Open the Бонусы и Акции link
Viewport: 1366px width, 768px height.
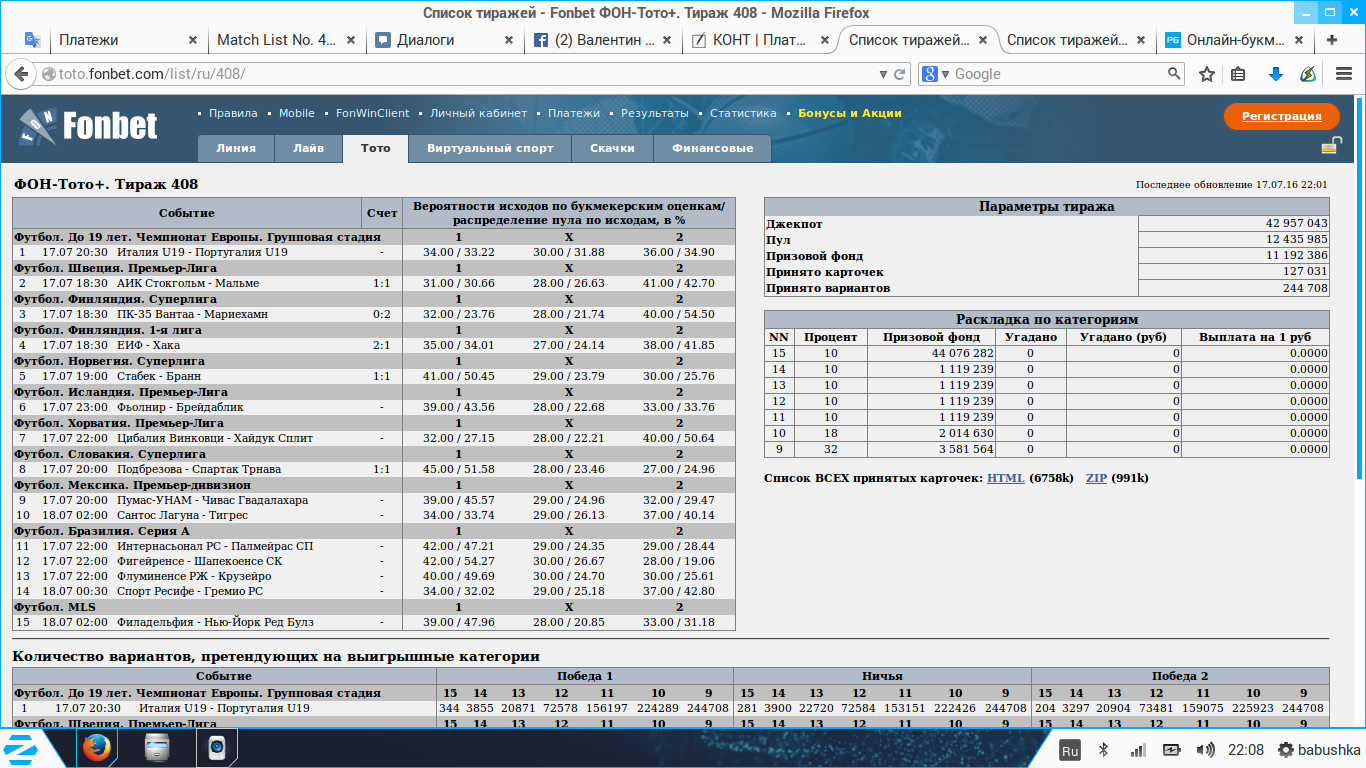[x=850, y=113]
